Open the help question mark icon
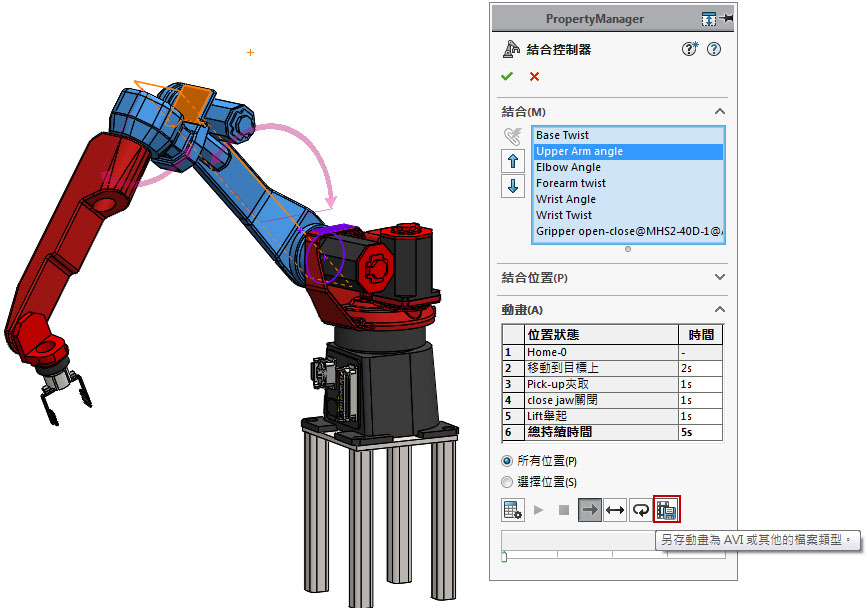The height and width of the screenshot is (608, 867). (714, 49)
